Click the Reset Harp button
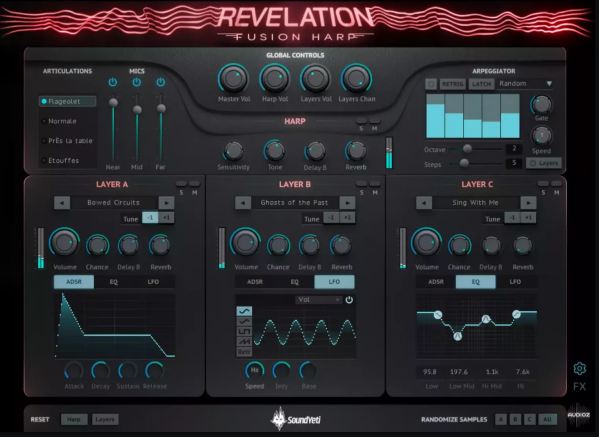 (74, 419)
